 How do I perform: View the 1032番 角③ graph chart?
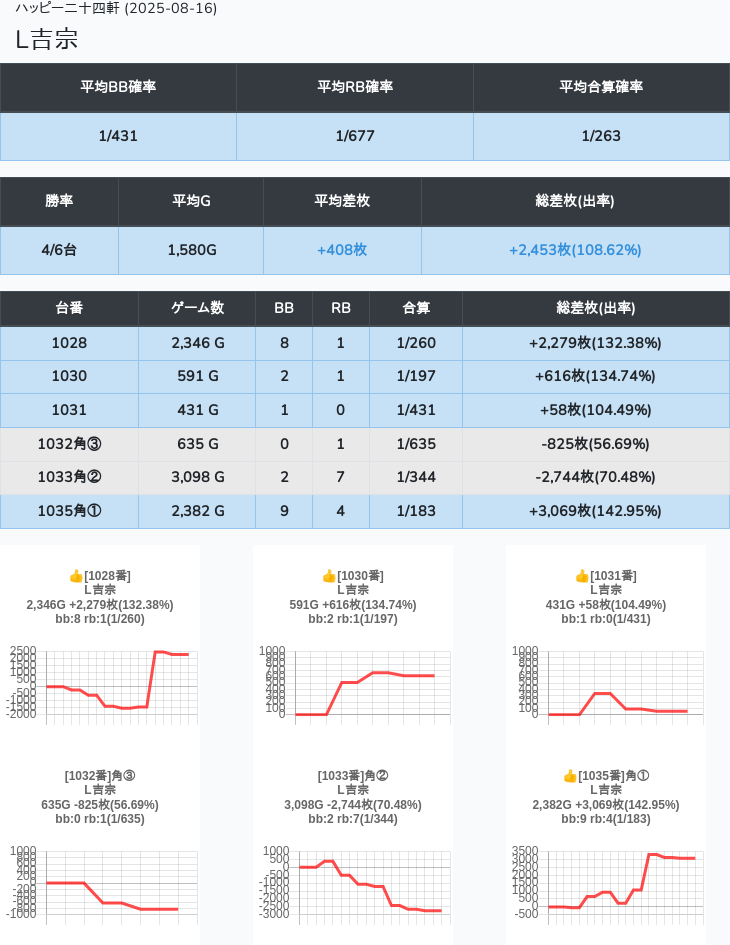[x=100, y=882]
